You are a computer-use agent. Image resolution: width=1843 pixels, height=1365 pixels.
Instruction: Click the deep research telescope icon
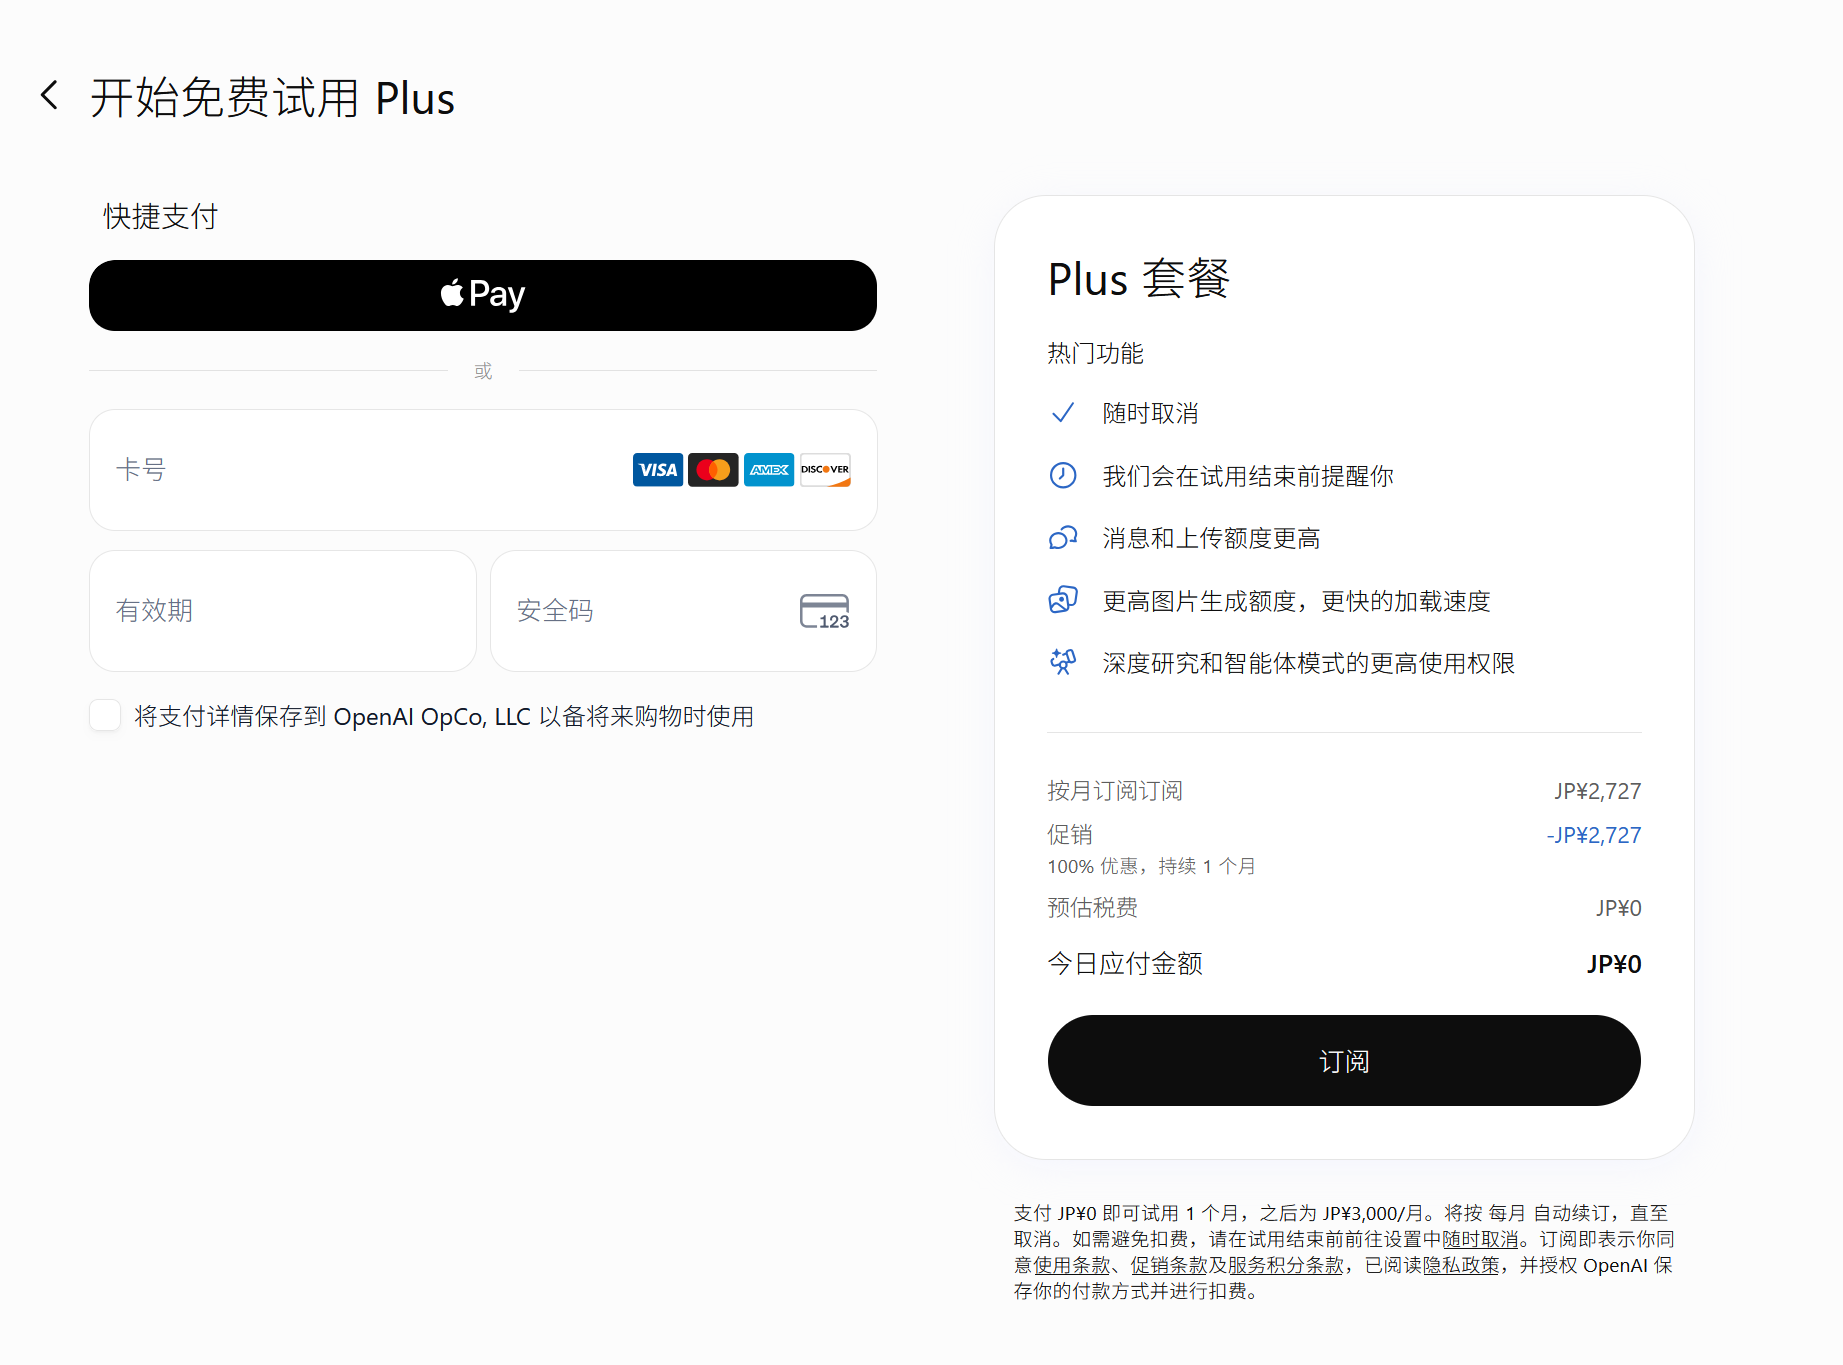1063,662
